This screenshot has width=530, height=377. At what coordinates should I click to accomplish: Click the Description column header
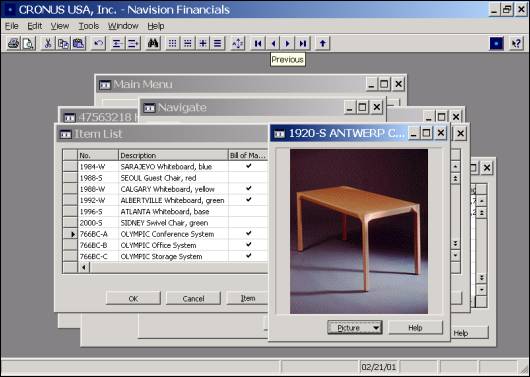(x=173, y=156)
